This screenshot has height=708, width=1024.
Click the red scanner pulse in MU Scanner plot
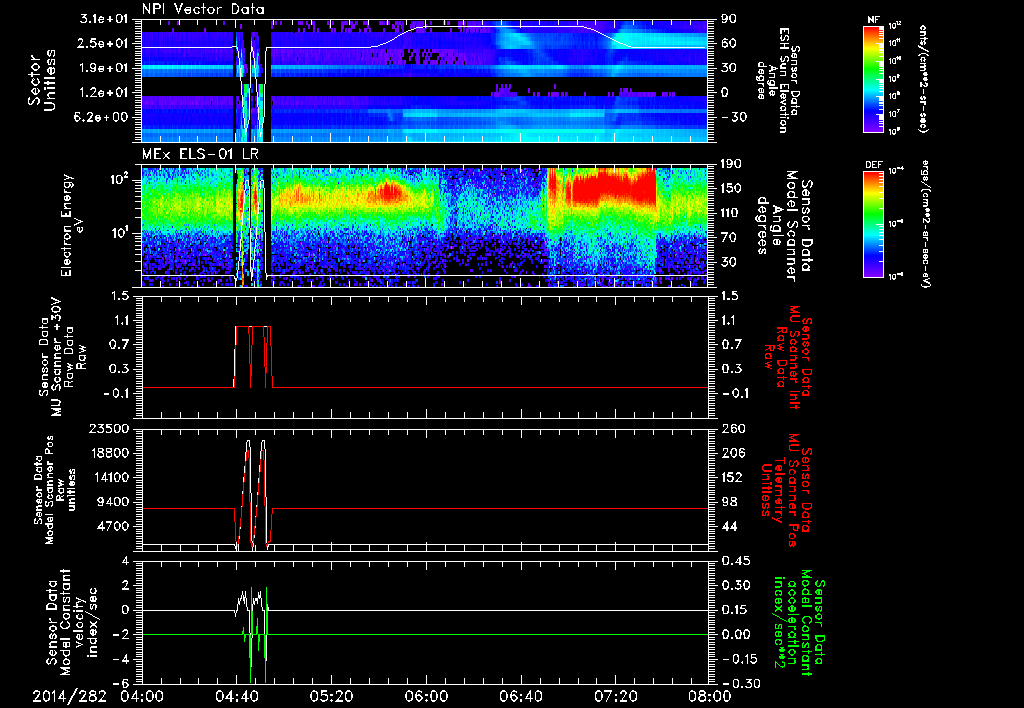click(x=252, y=356)
